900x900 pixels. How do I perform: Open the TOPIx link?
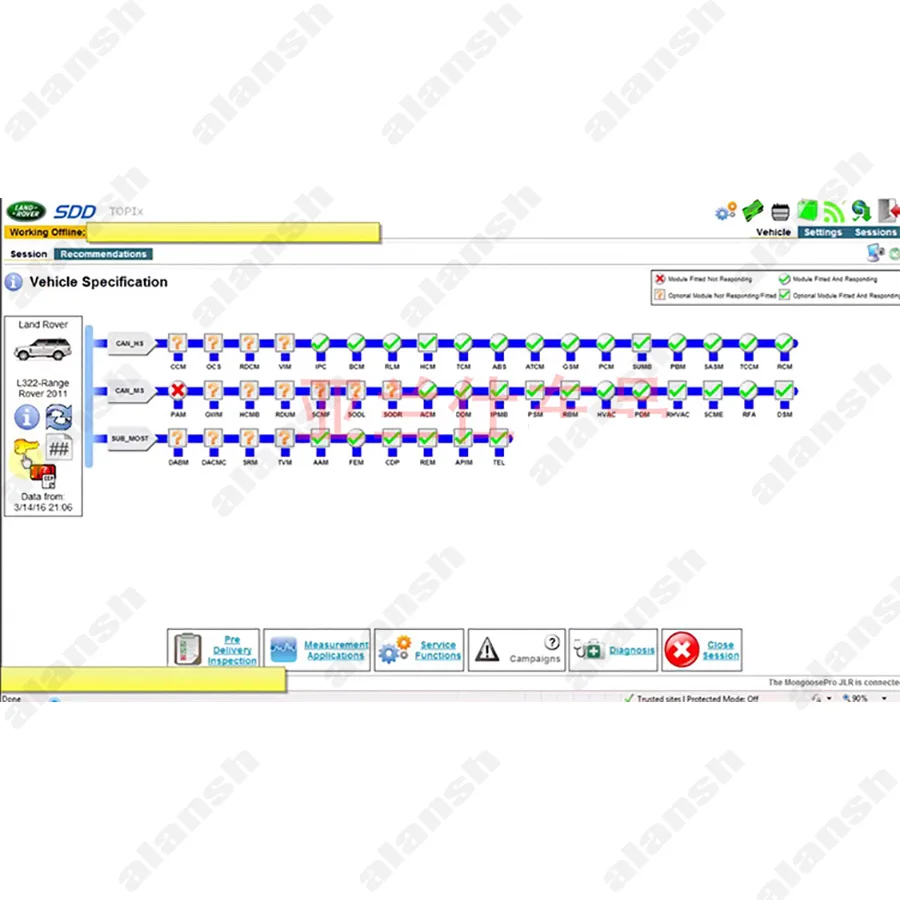[x=126, y=211]
